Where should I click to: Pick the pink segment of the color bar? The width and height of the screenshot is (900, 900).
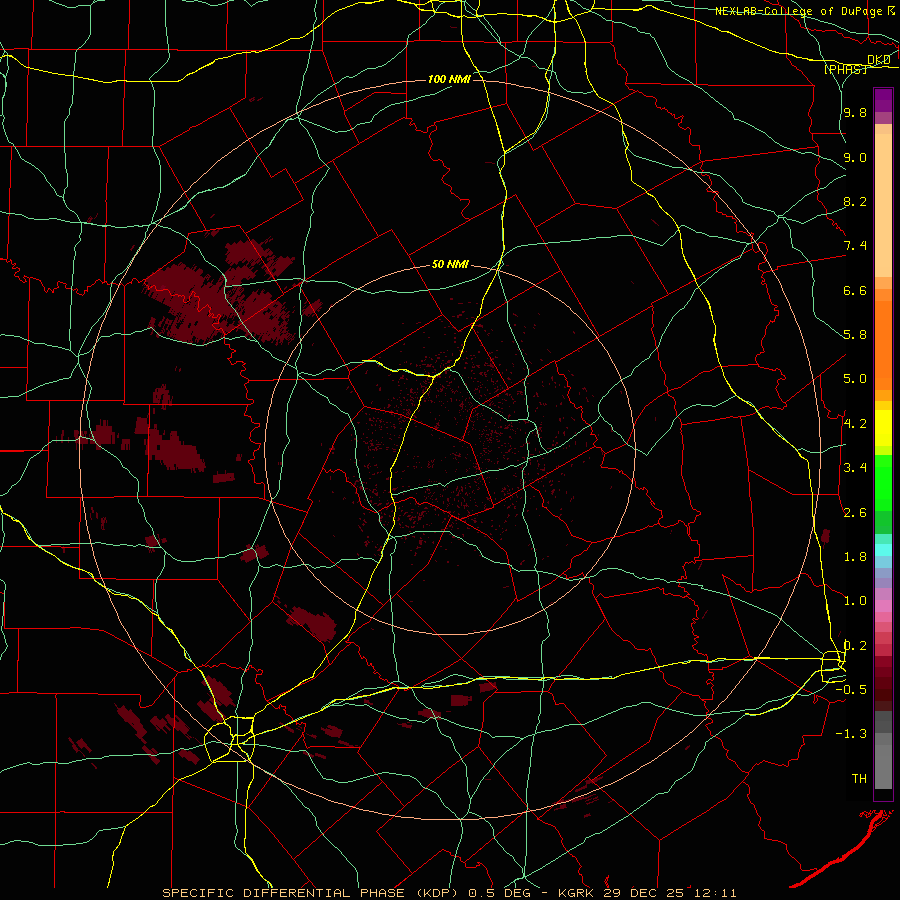pos(883,606)
